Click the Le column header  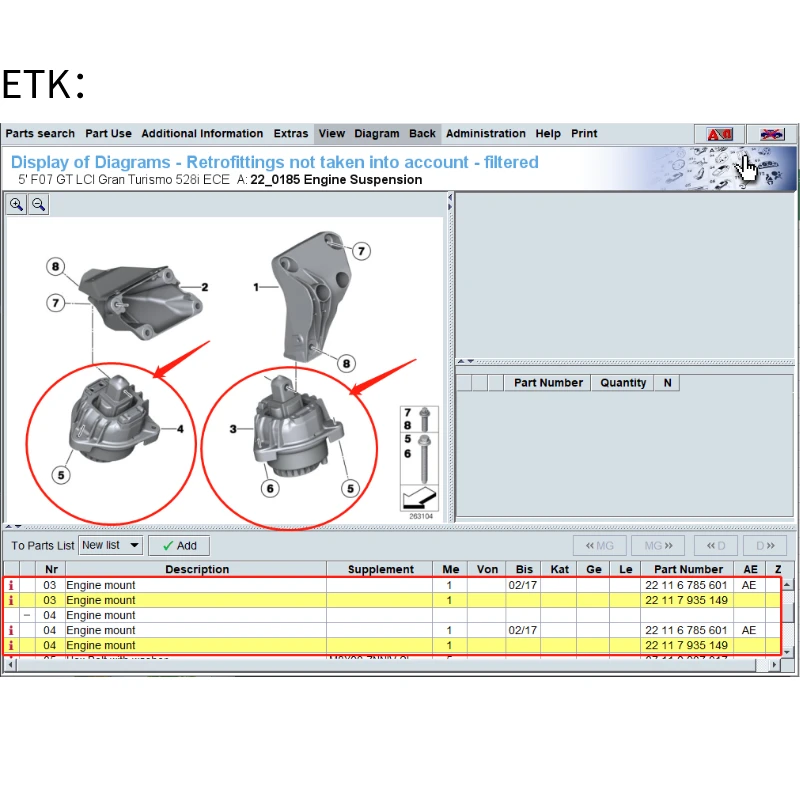coord(626,569)
